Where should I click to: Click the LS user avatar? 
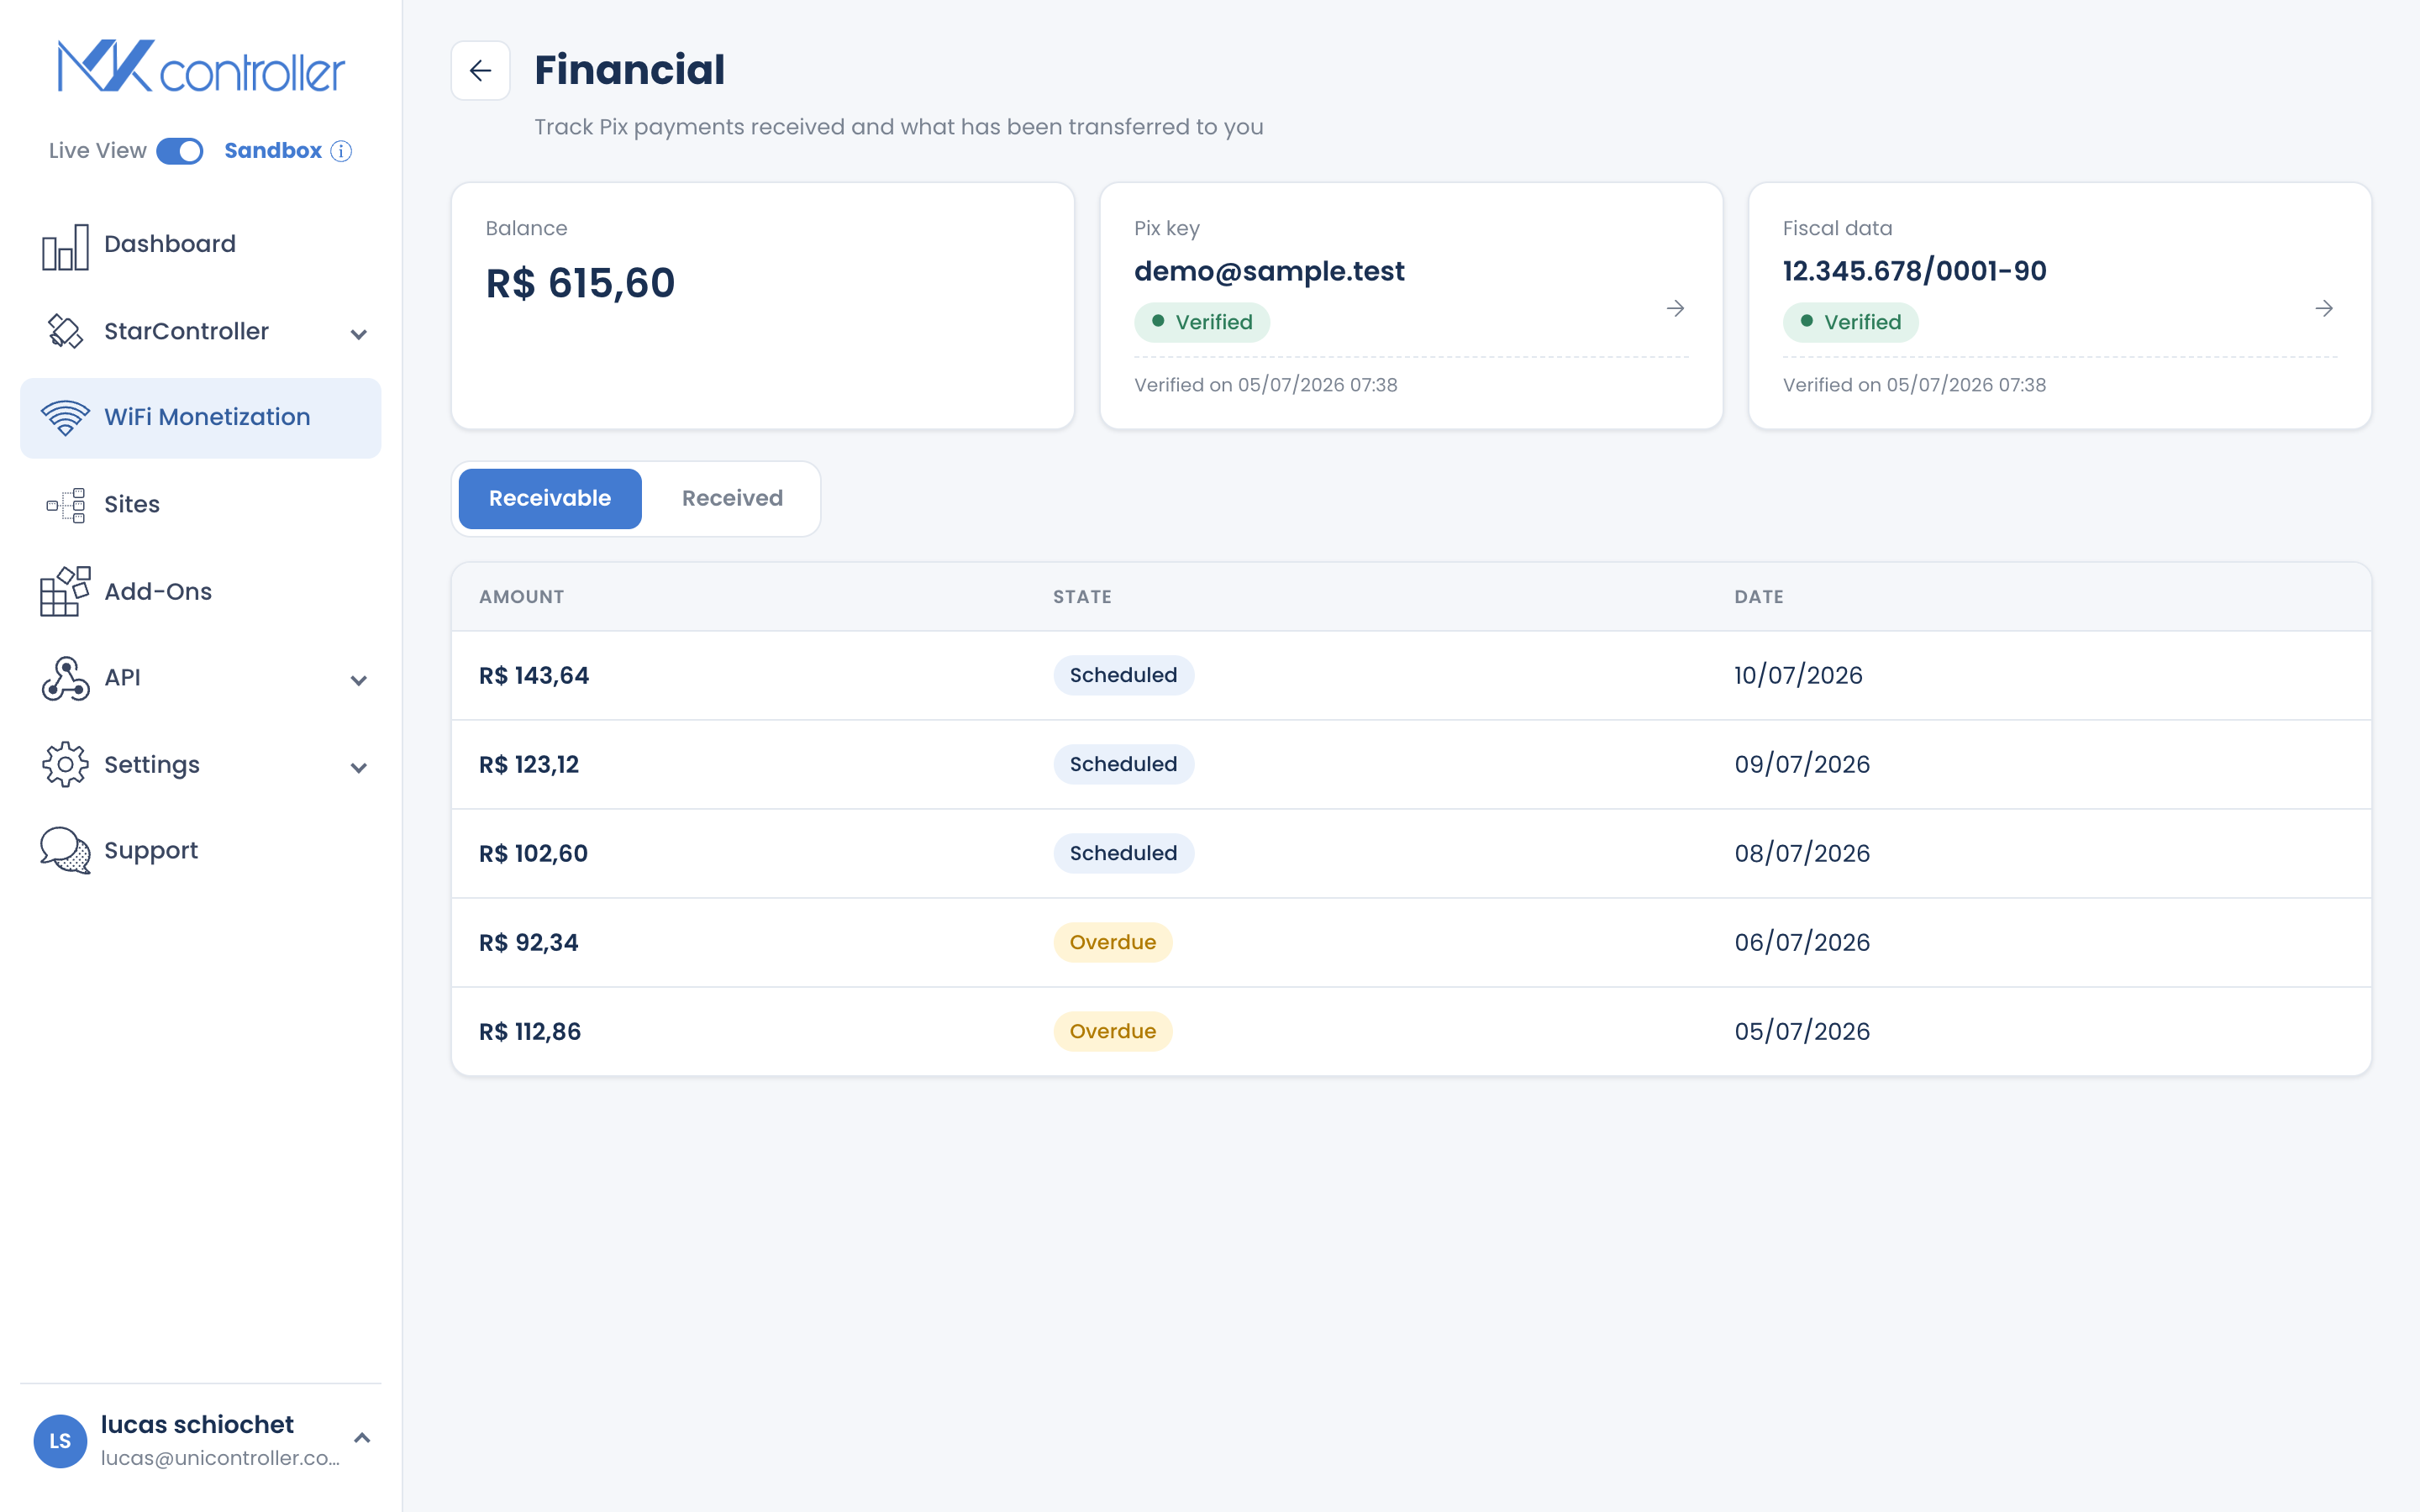pos(60,1440)
